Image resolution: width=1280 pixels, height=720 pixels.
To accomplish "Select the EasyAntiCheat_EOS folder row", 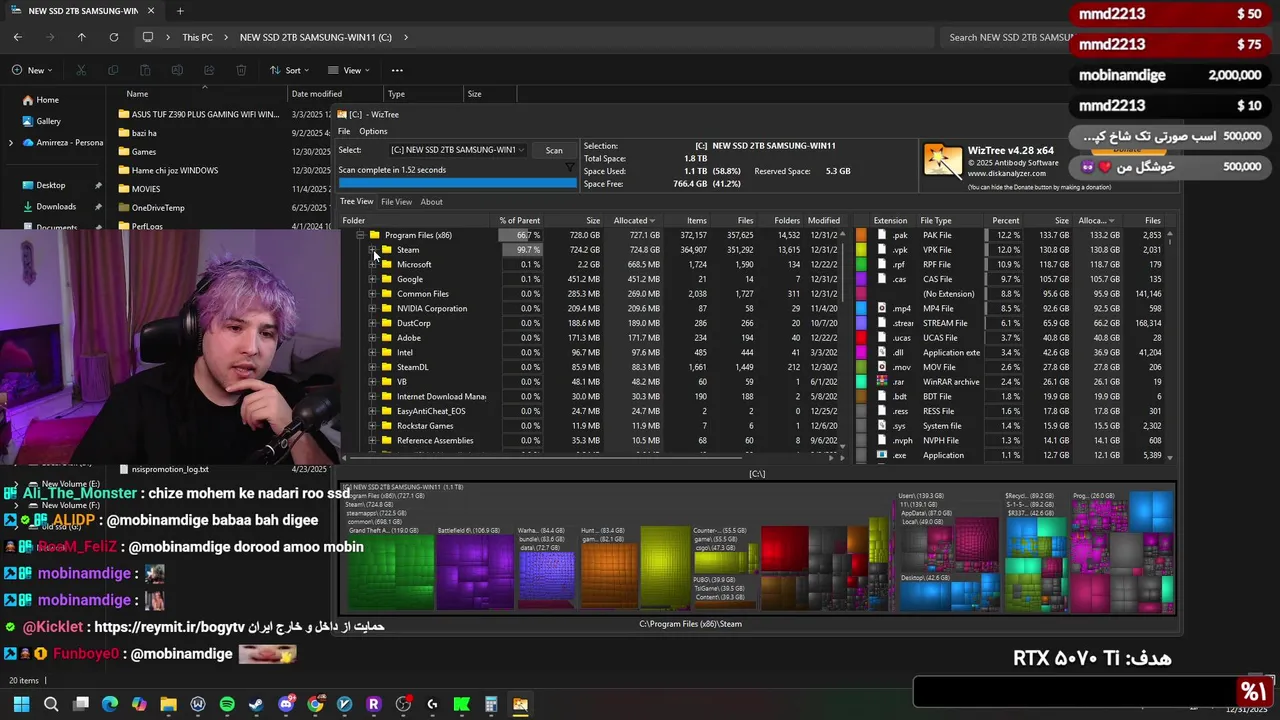I will pyautogui.click(x=592, y=411).
